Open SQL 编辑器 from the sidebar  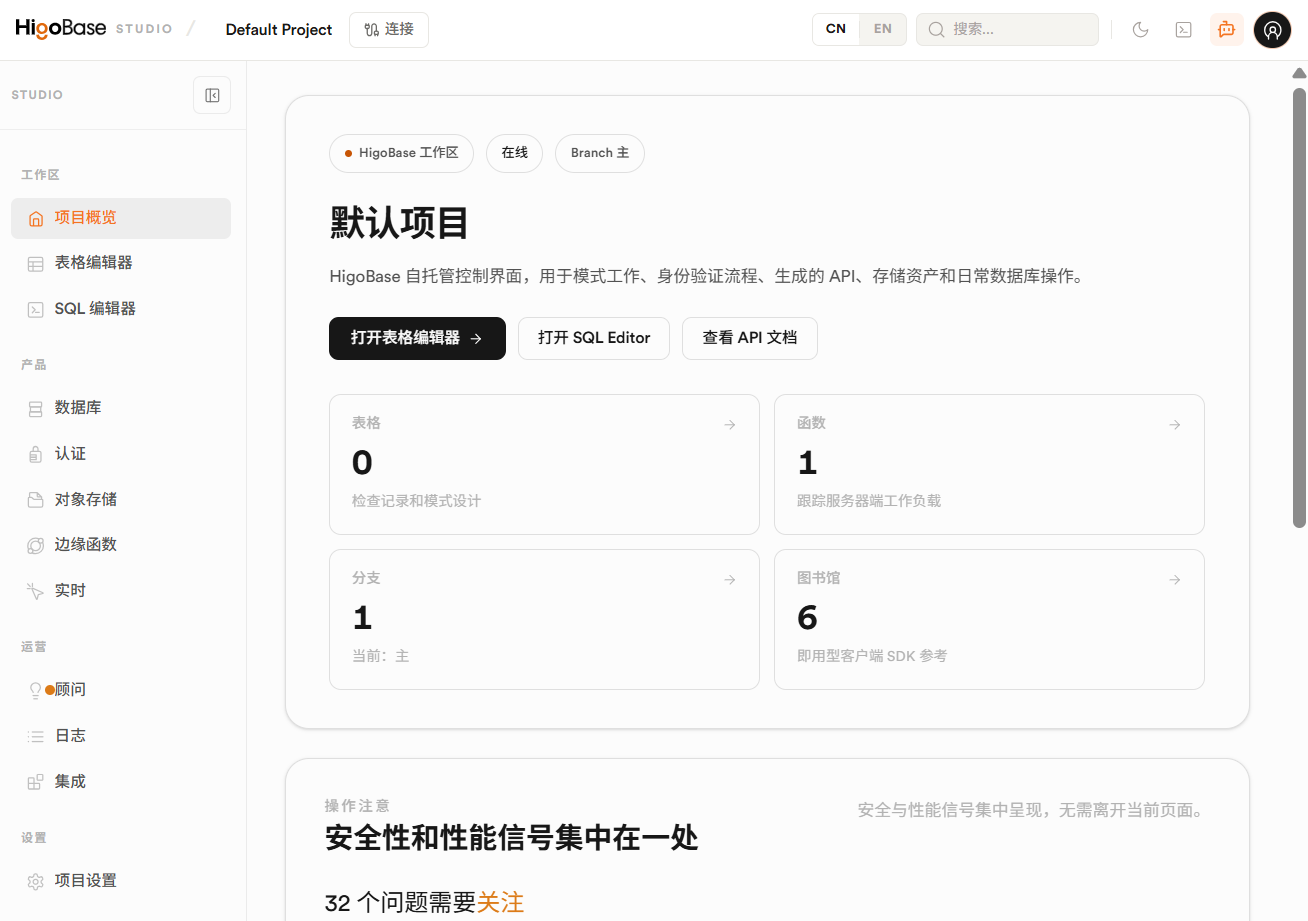[121, 309]
